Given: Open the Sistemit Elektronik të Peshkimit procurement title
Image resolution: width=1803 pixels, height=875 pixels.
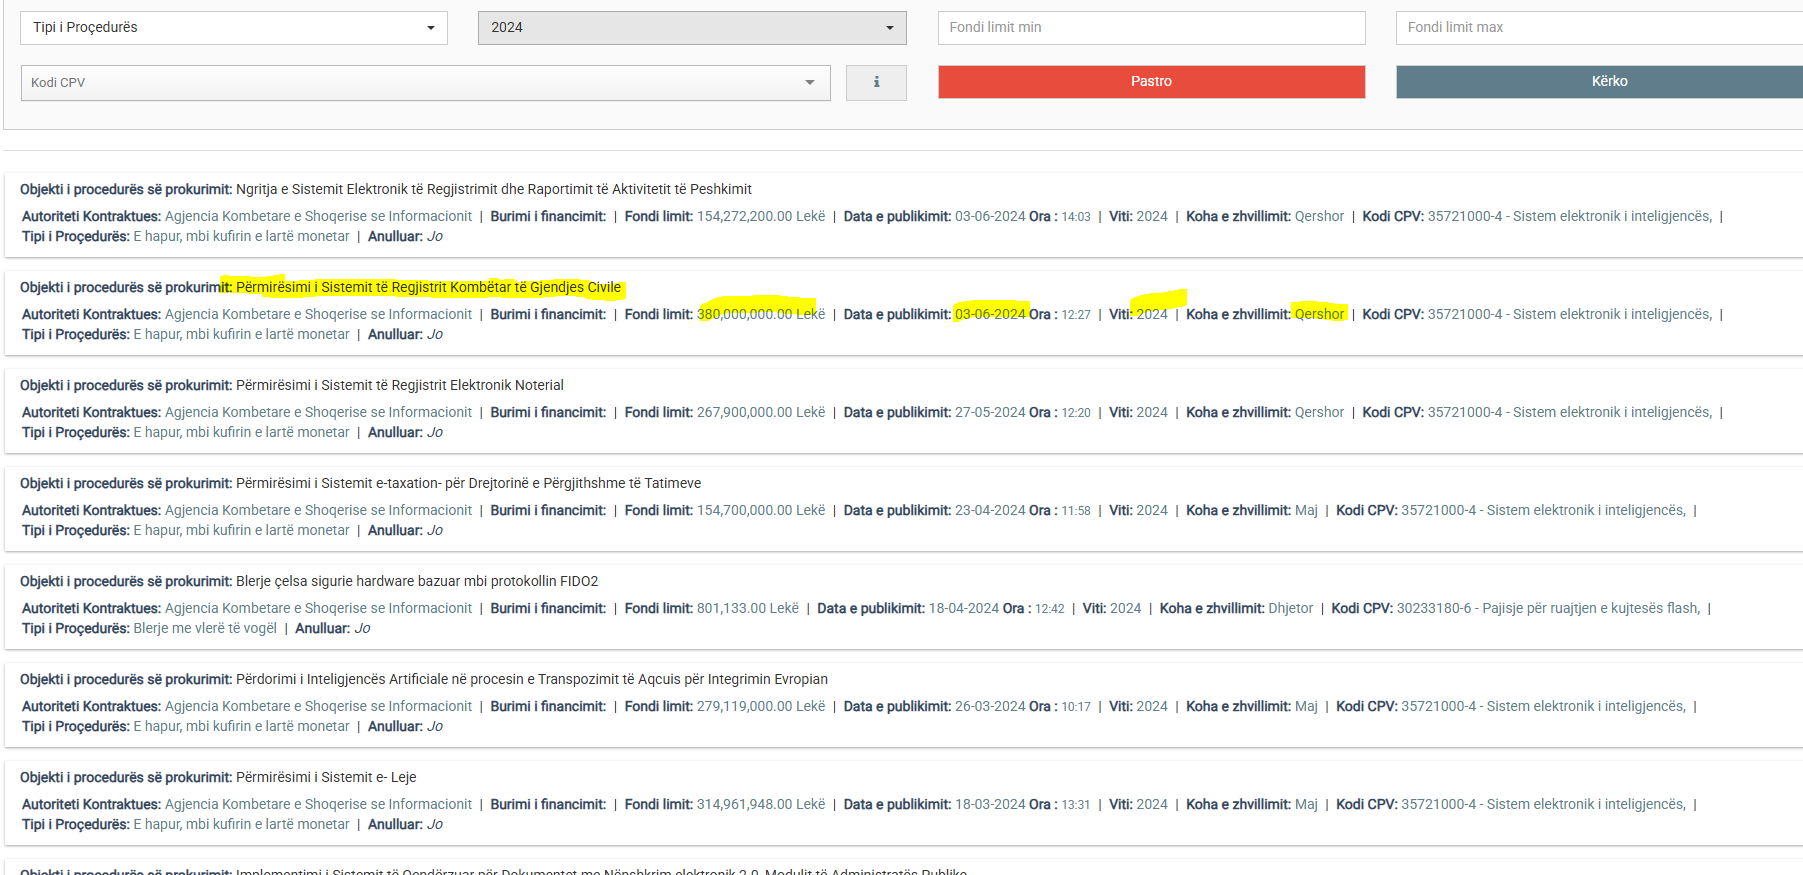Looking at the screenshot, I should click(493, 189).
